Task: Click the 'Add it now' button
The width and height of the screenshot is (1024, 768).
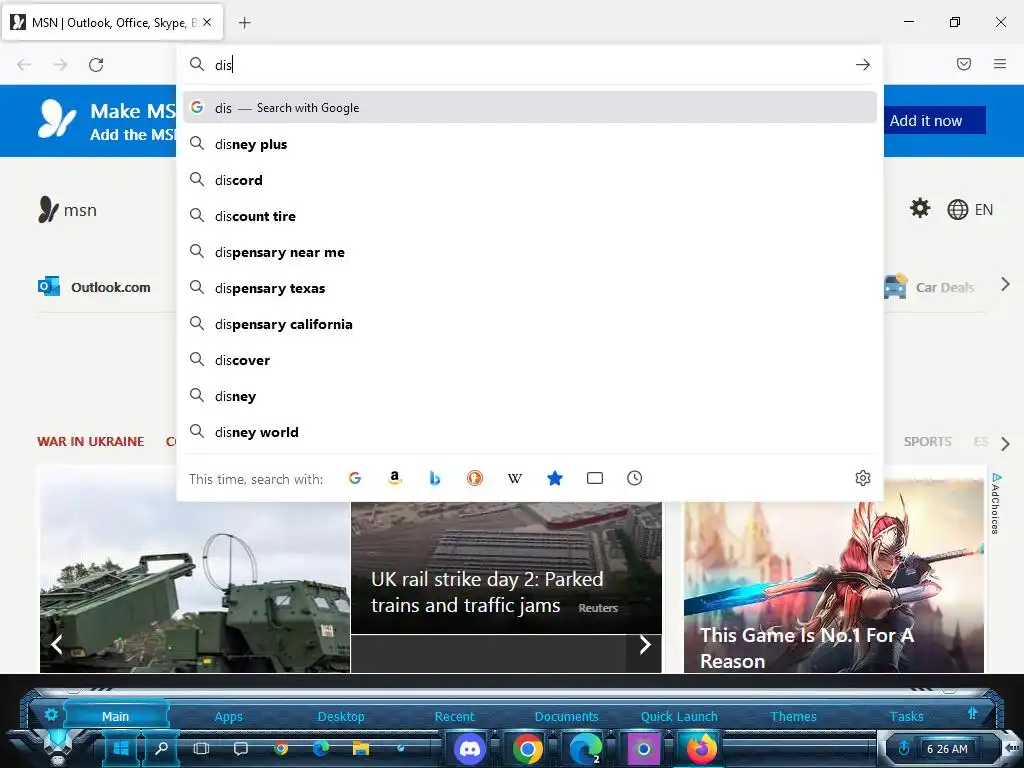Action: [934, 120]
